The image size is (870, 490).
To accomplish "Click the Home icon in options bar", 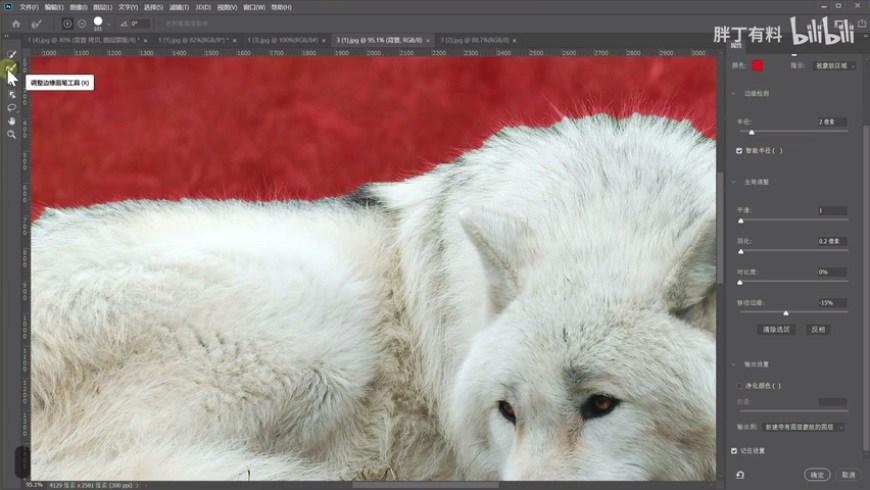I will (16, 23).
